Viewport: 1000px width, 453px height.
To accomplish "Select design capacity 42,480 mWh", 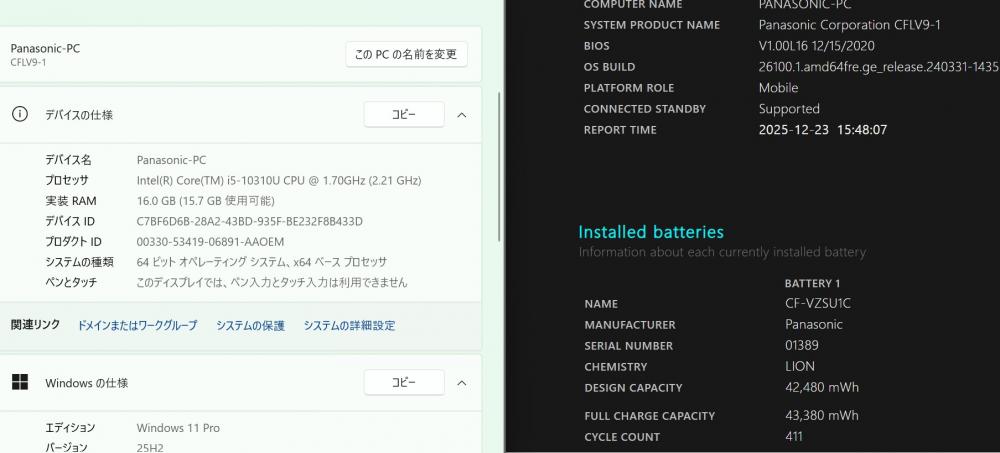I will coord(821,387).
